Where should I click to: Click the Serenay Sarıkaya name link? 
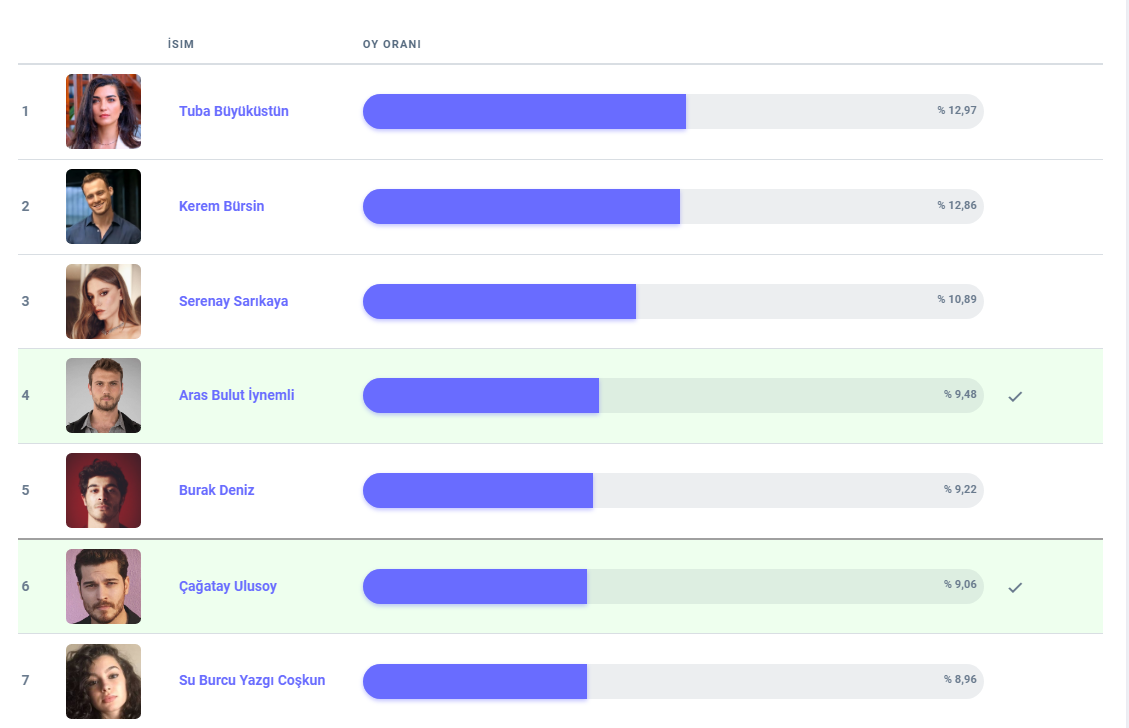coord(233,301)
